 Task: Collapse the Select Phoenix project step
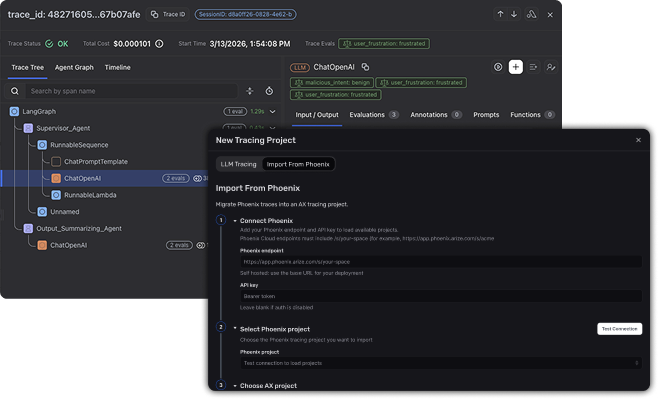coord(235,328)
